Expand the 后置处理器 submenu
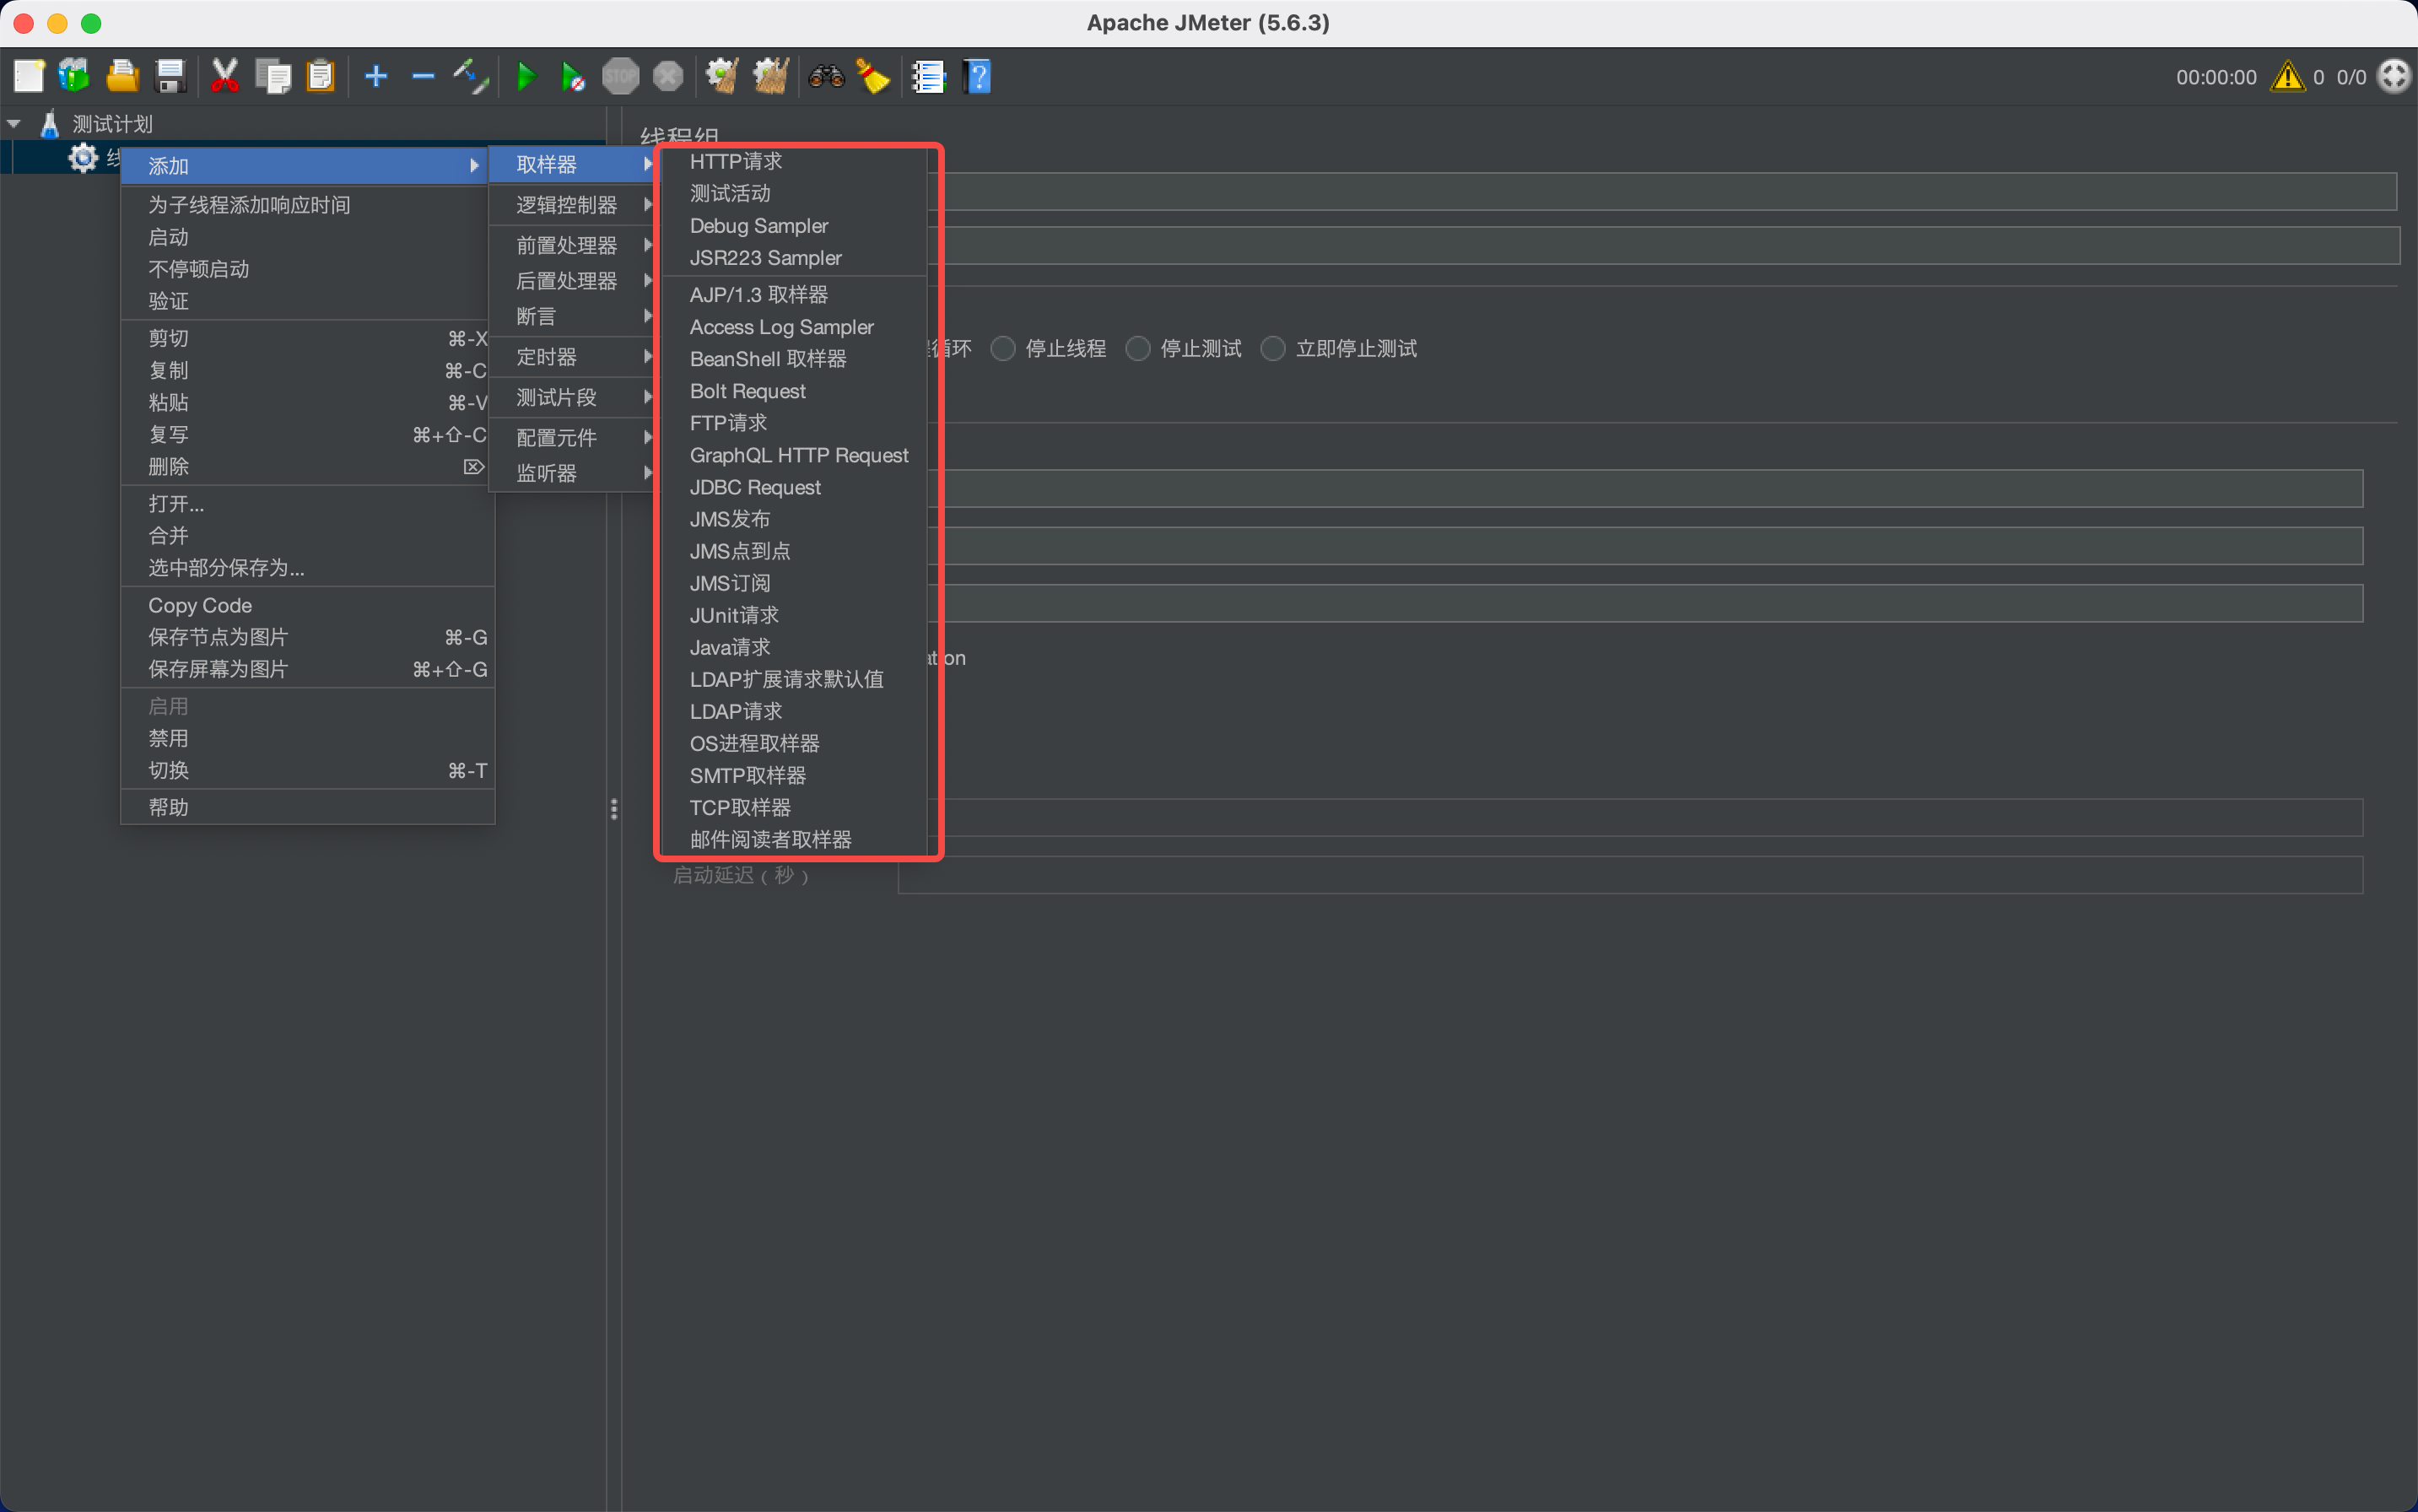The width and height of the screenshot is (2418, 1512). [572, 281]
